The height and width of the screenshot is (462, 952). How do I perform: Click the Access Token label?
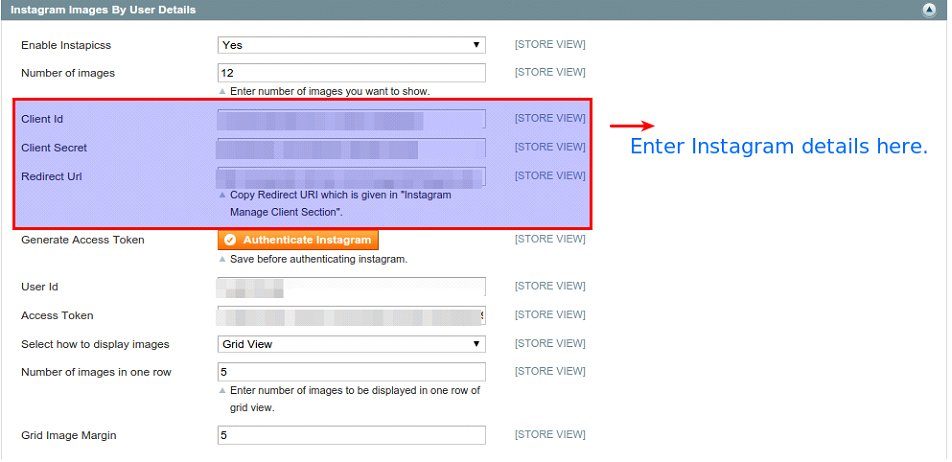(57, 316)
